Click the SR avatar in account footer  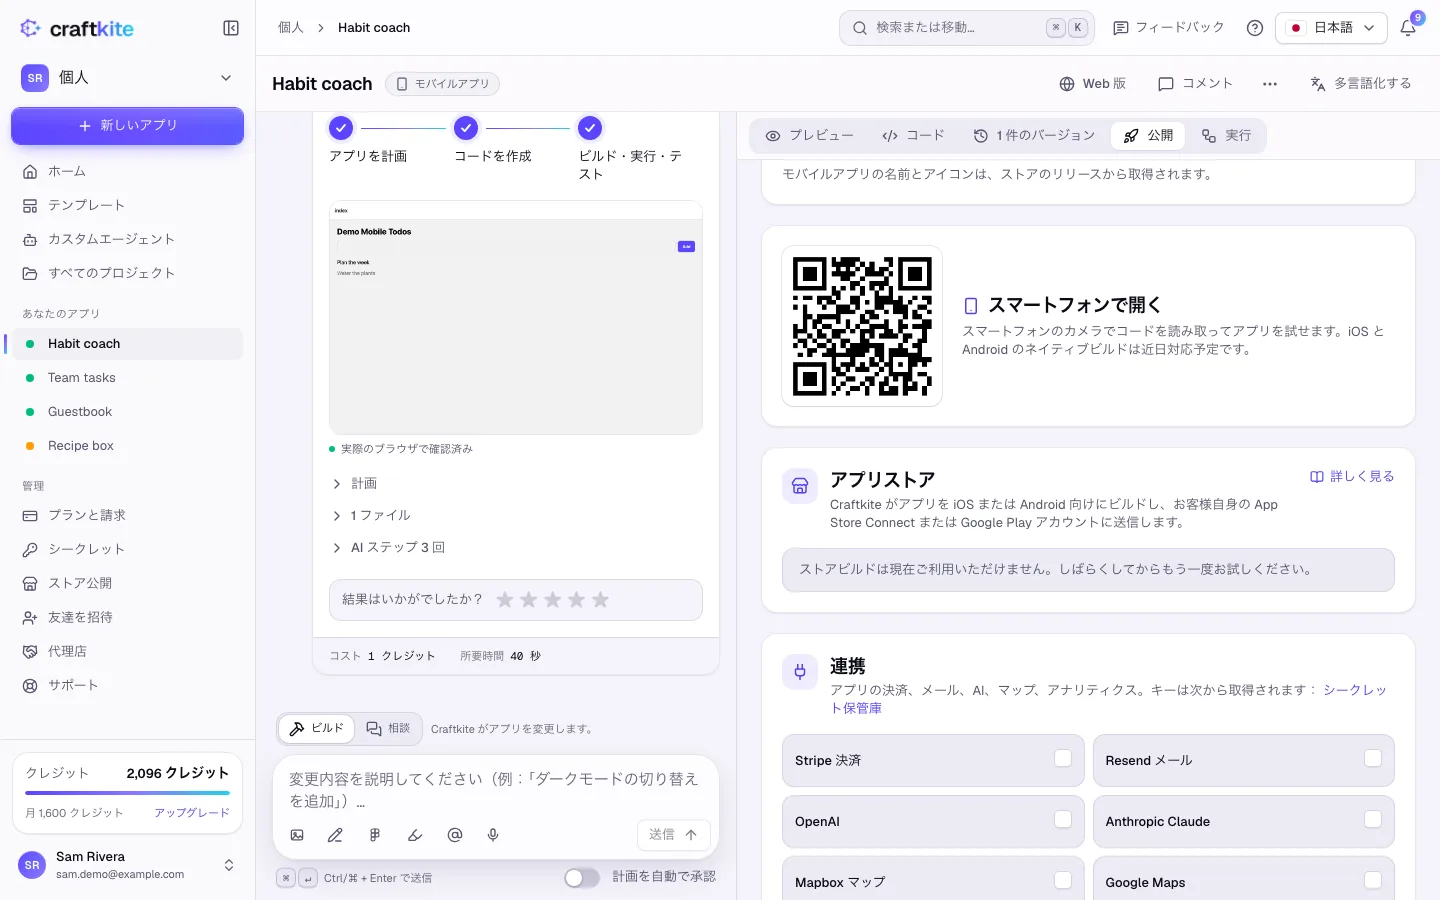[x=32, y=865]
